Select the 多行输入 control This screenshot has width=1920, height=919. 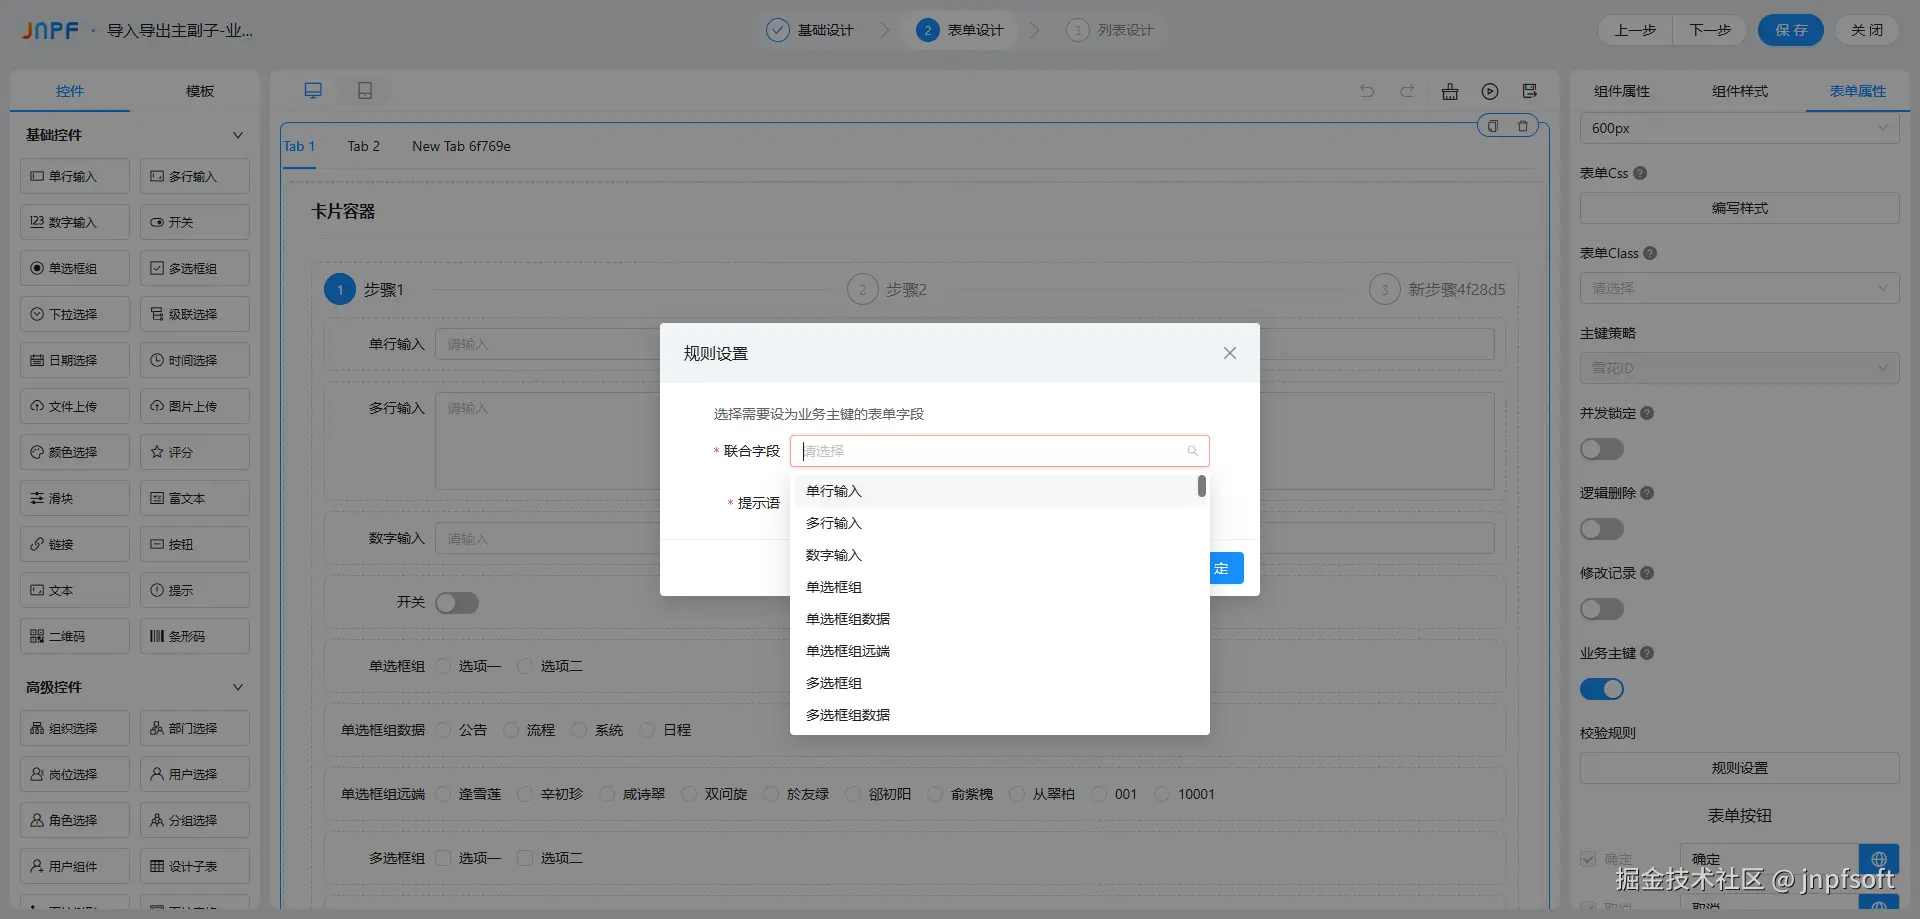(x=195, y=176)
